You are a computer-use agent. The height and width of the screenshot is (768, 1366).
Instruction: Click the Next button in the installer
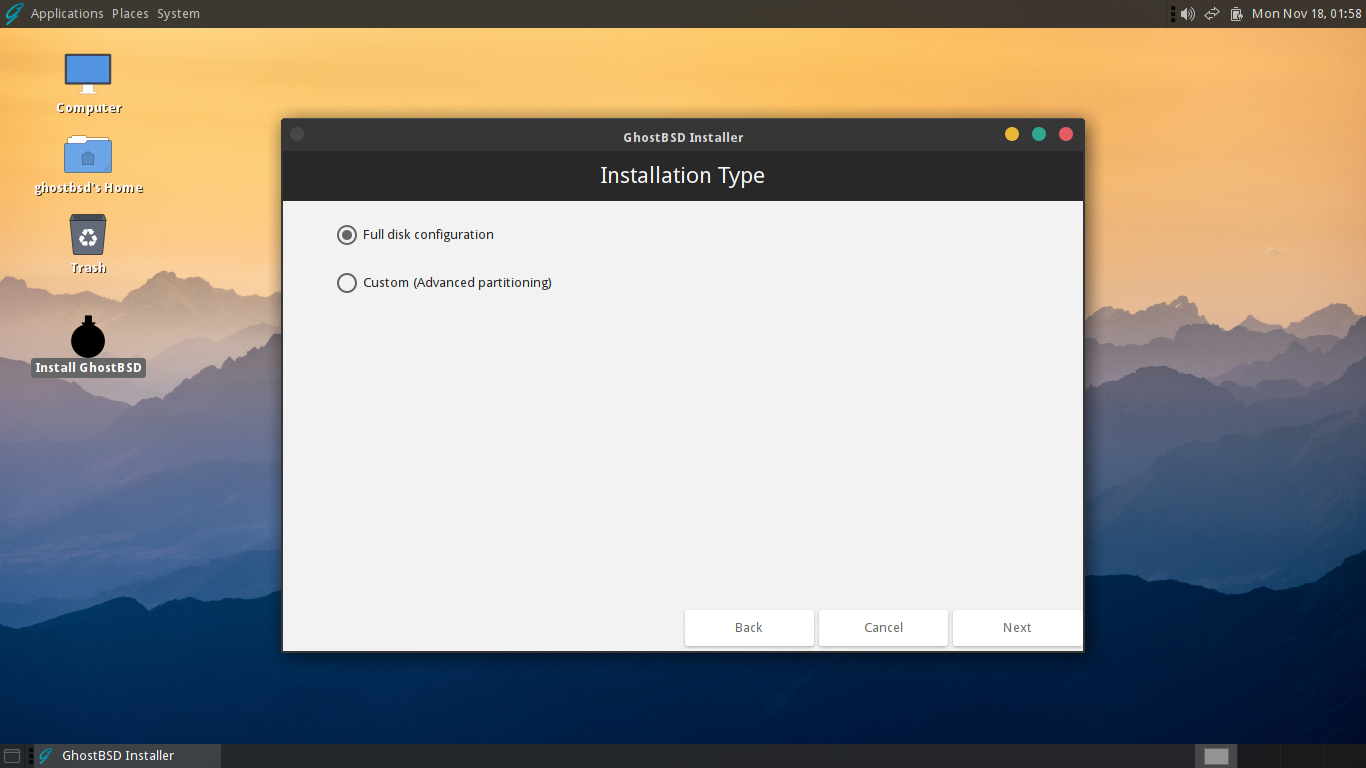(x=1017, y=627)
